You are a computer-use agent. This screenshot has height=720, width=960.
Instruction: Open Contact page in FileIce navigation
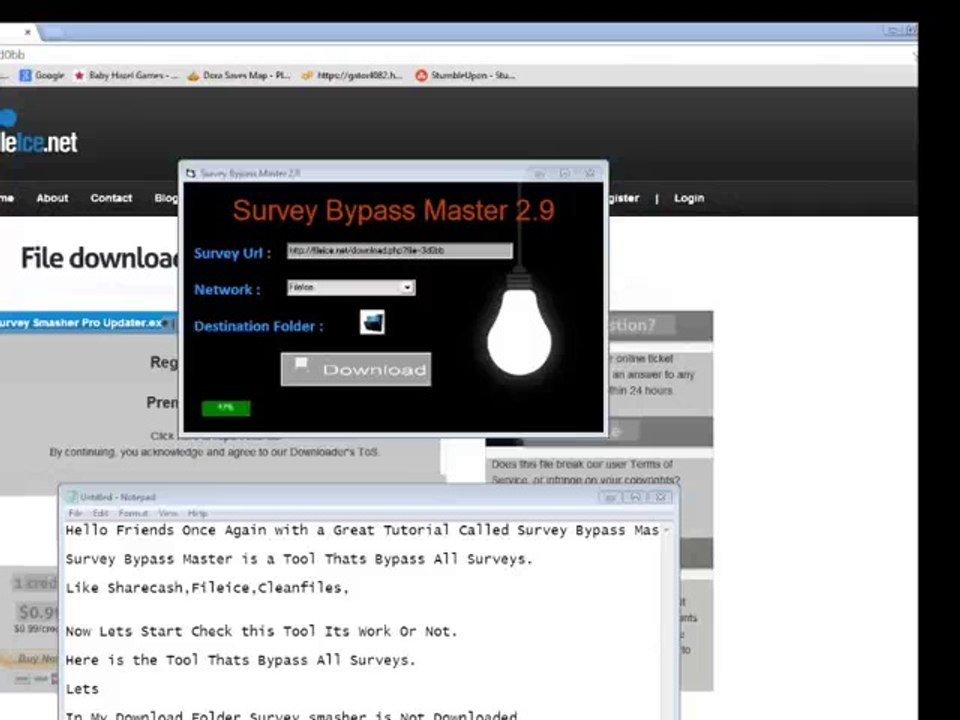(111, 198)
